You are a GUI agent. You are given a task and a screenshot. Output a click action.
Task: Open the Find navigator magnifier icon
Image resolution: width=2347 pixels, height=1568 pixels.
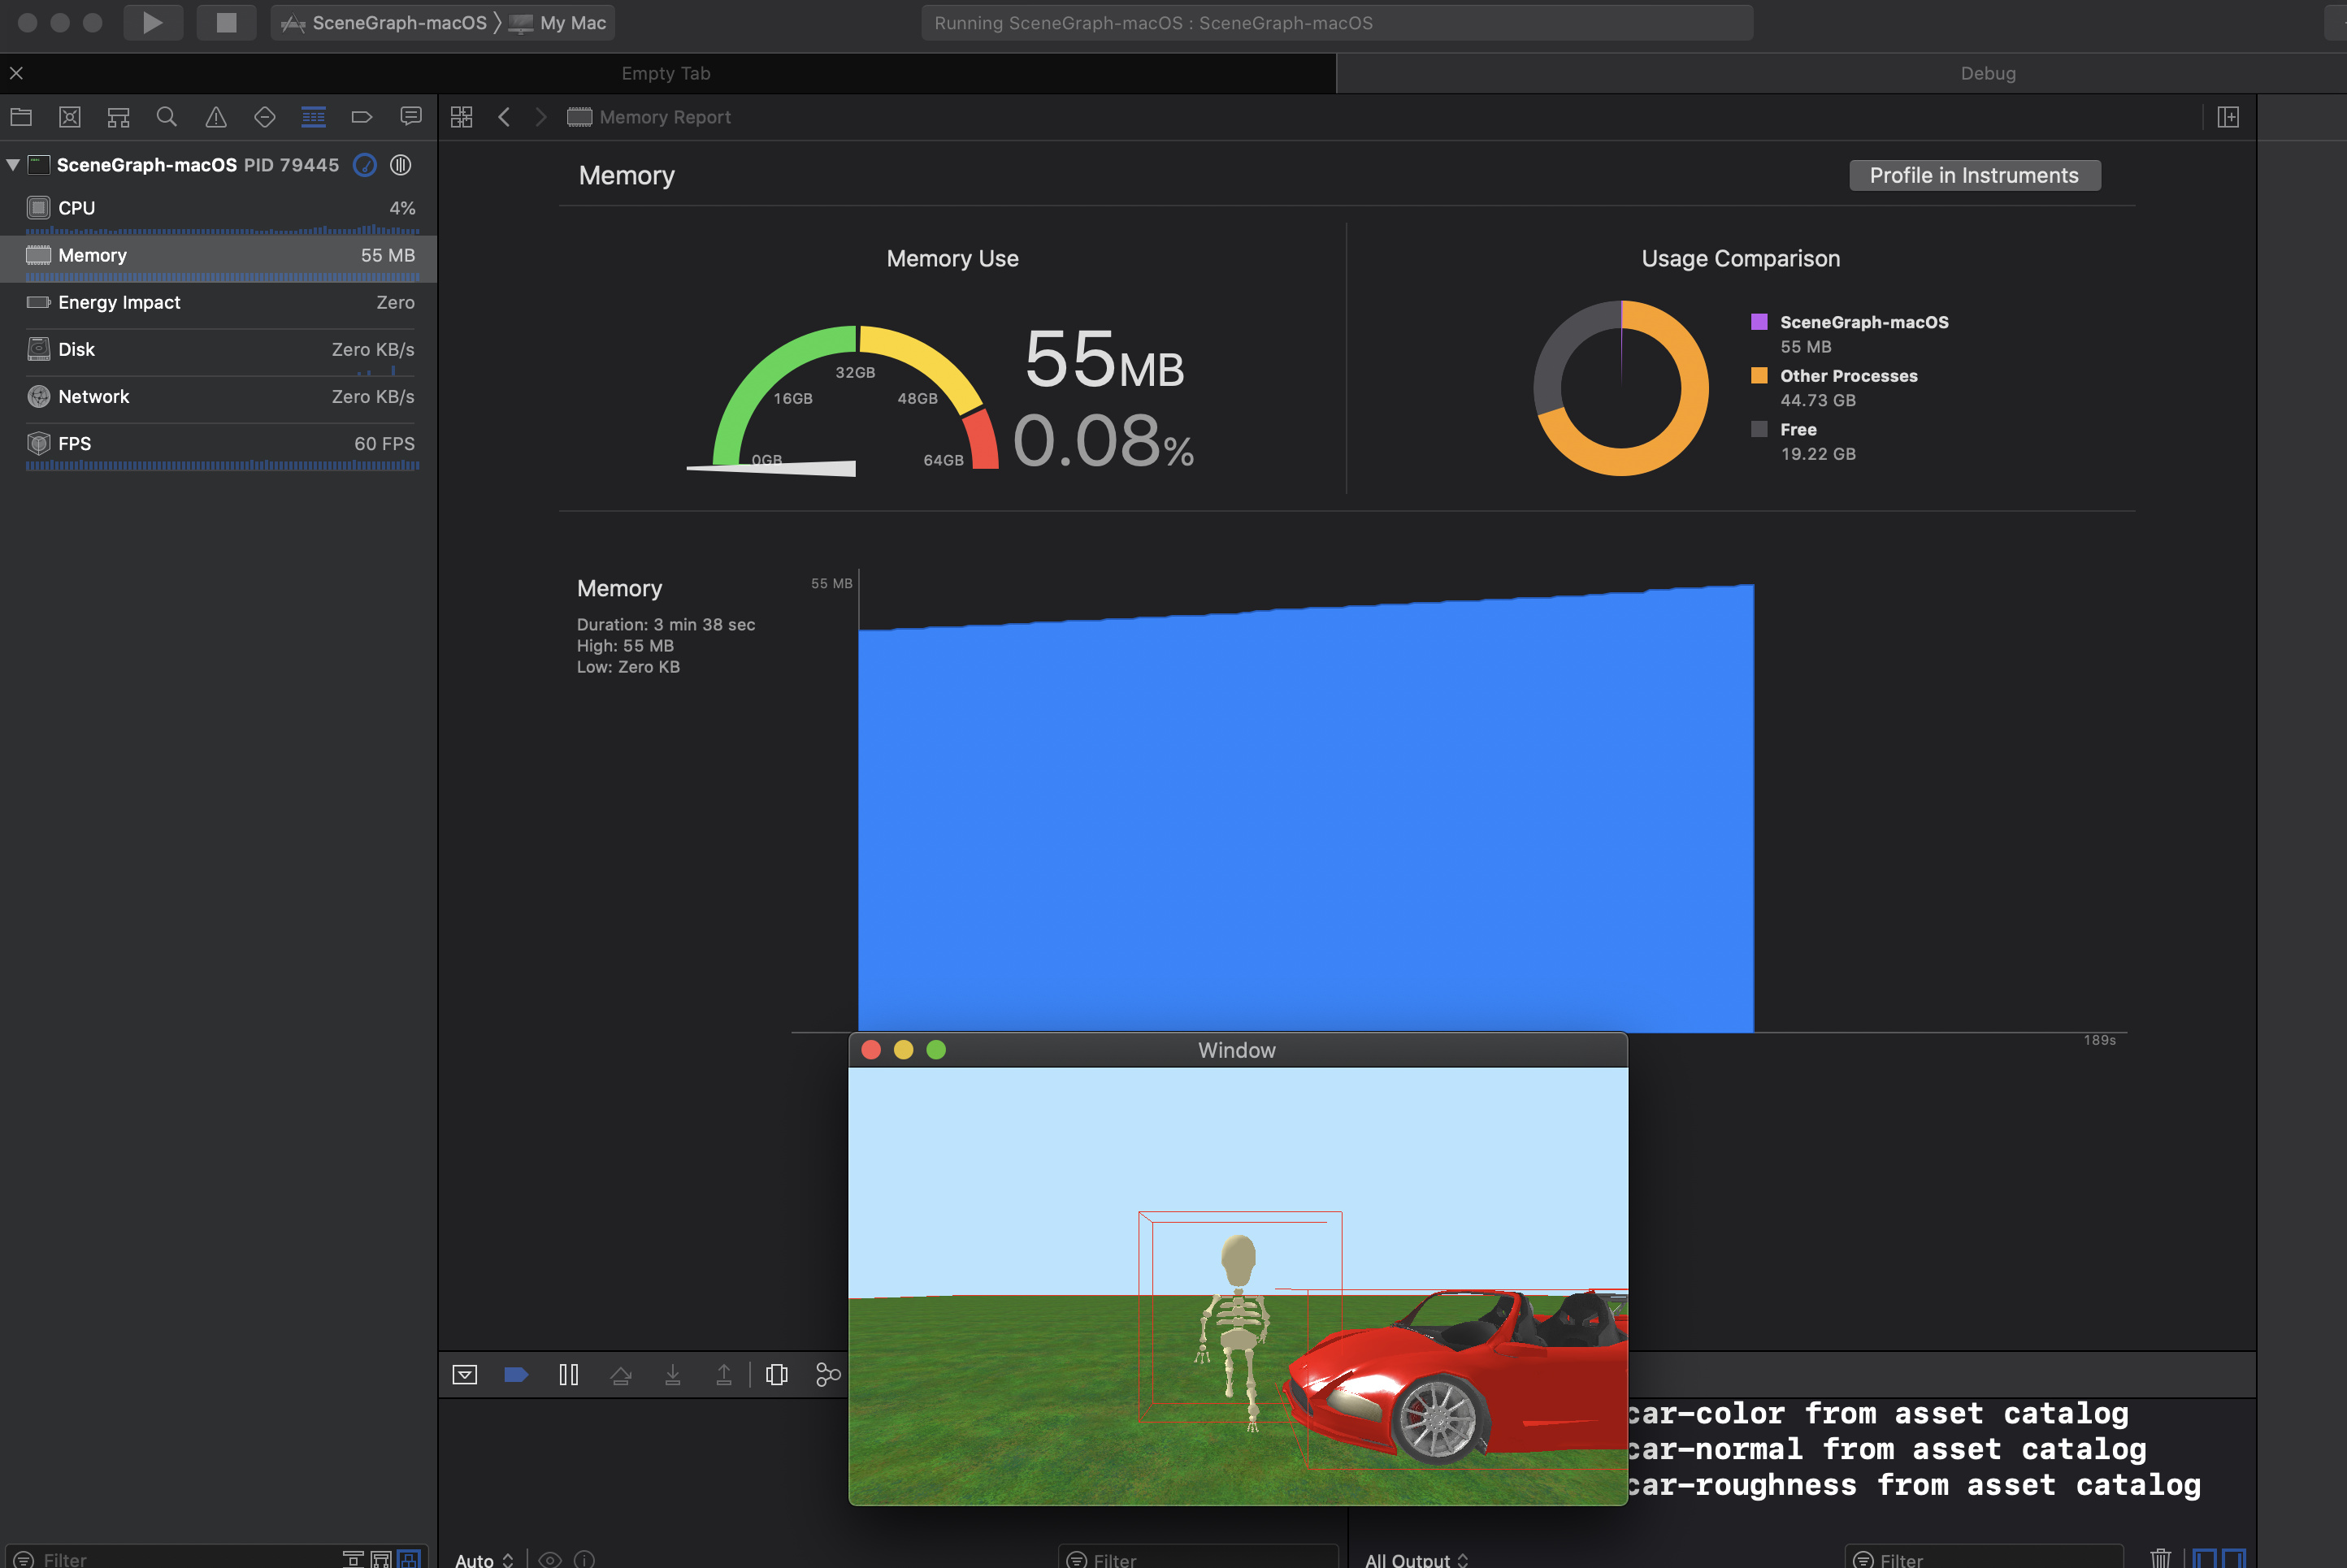[x=167, y=117]
